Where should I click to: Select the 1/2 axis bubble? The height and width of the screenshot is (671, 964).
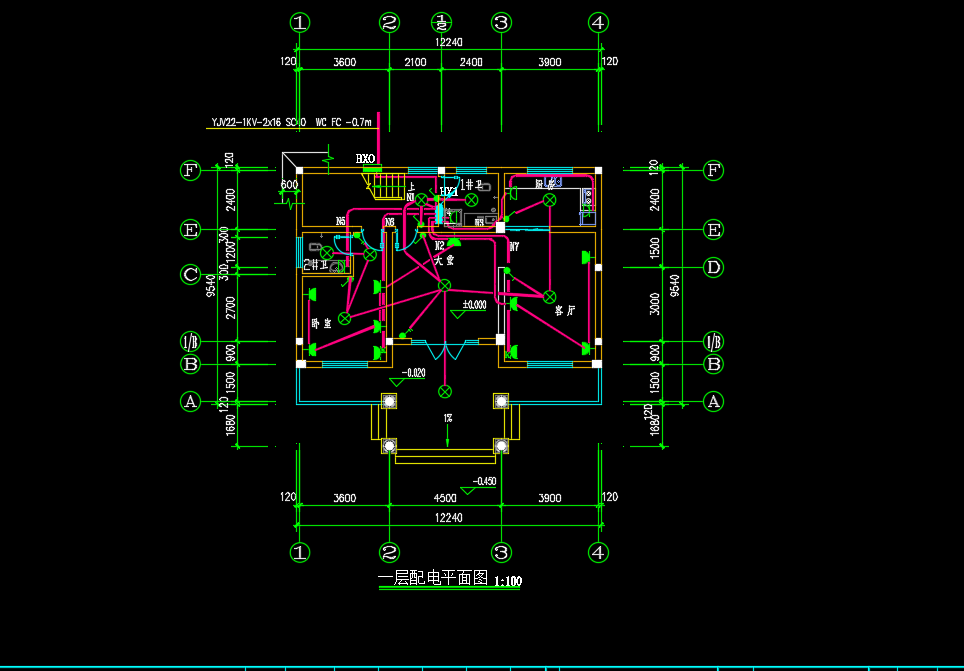[x=441, y=23]
